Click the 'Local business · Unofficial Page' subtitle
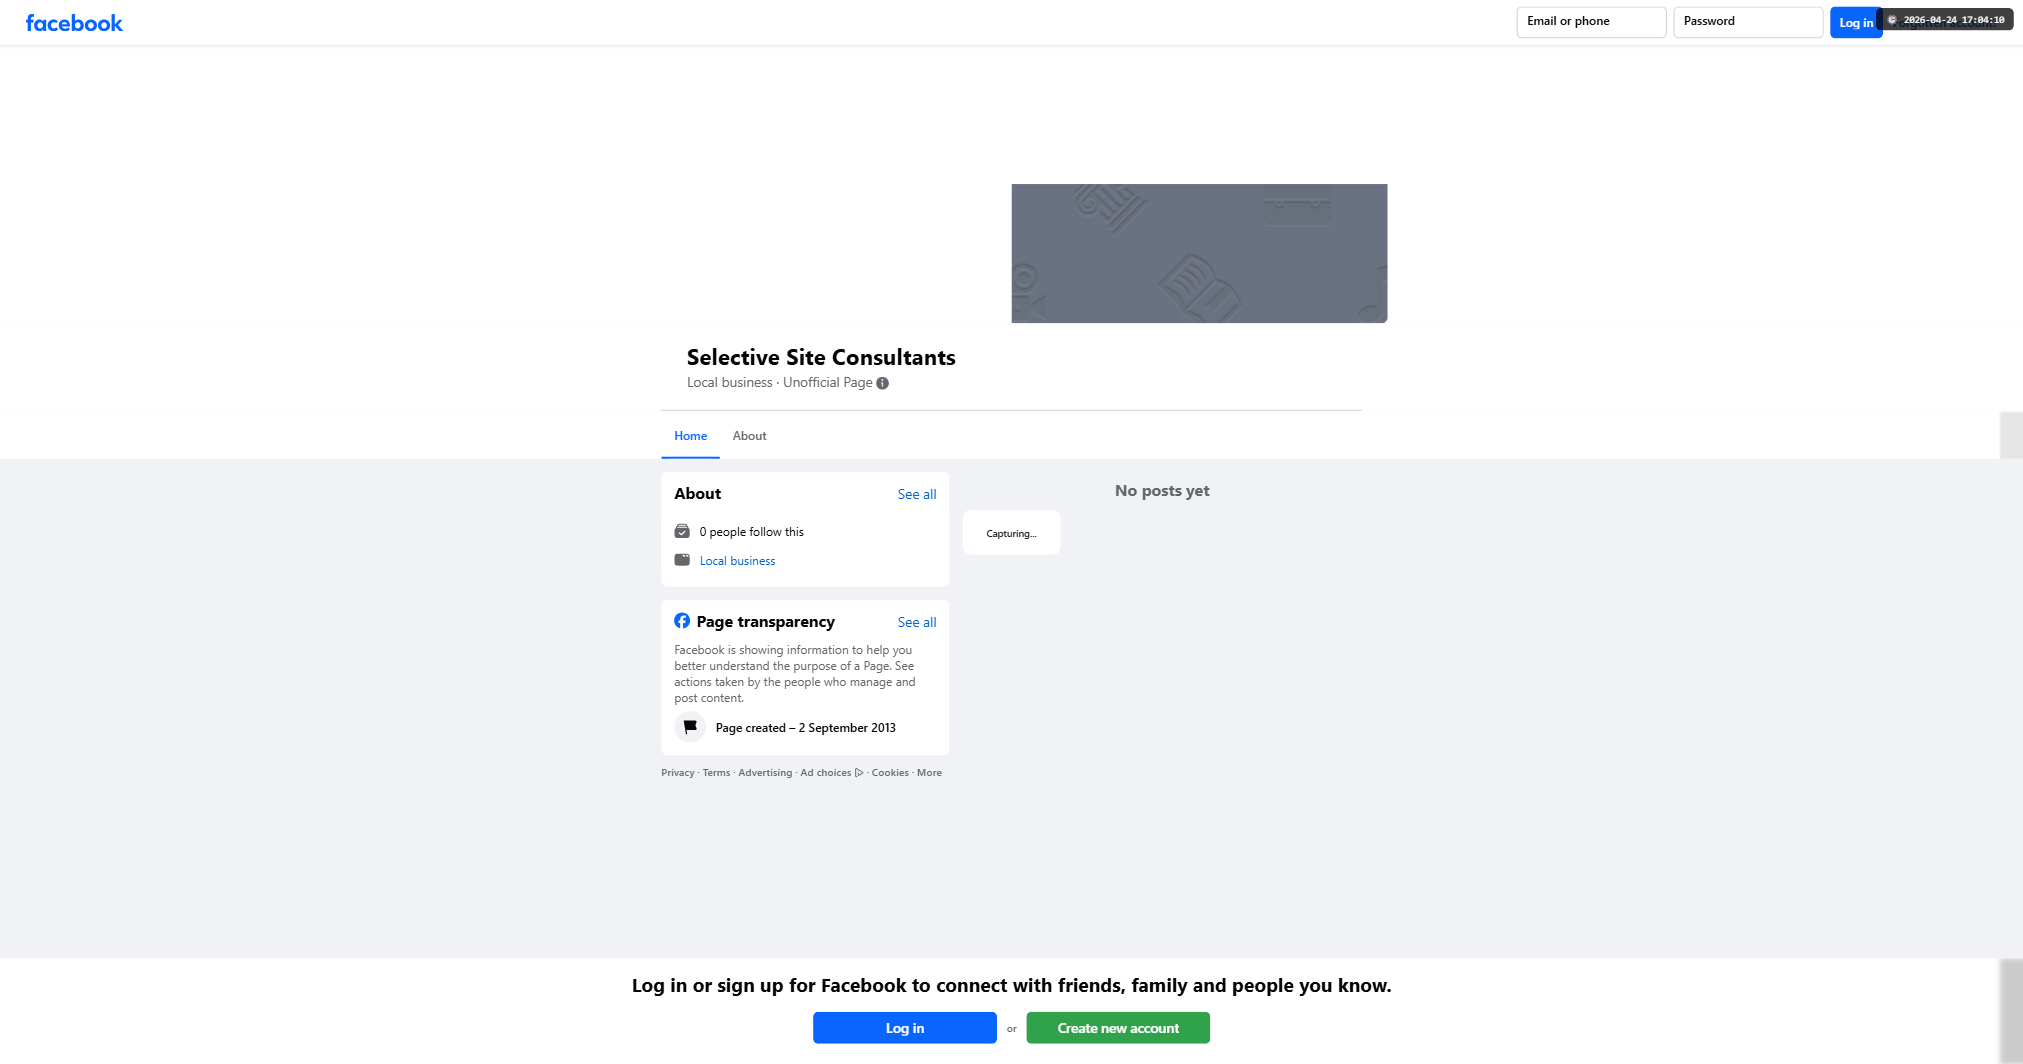The height and width of the screenshot is (1064, 2023). [780, 383]
